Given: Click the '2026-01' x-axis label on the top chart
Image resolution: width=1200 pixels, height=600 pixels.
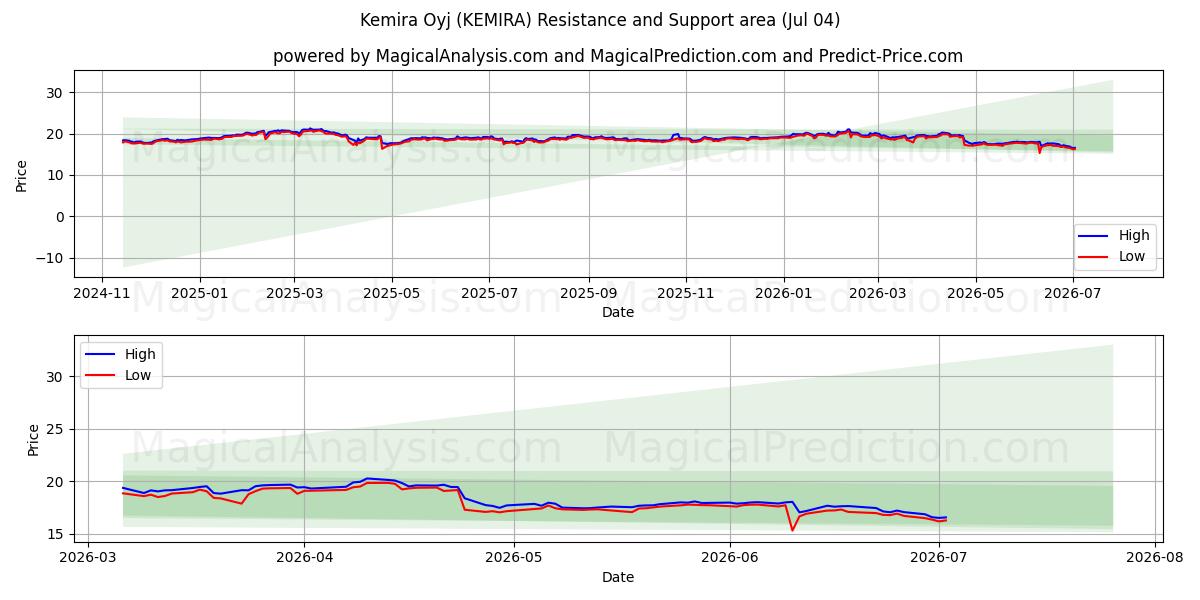Looking at the screenshot, I should (x=783, y=295).
